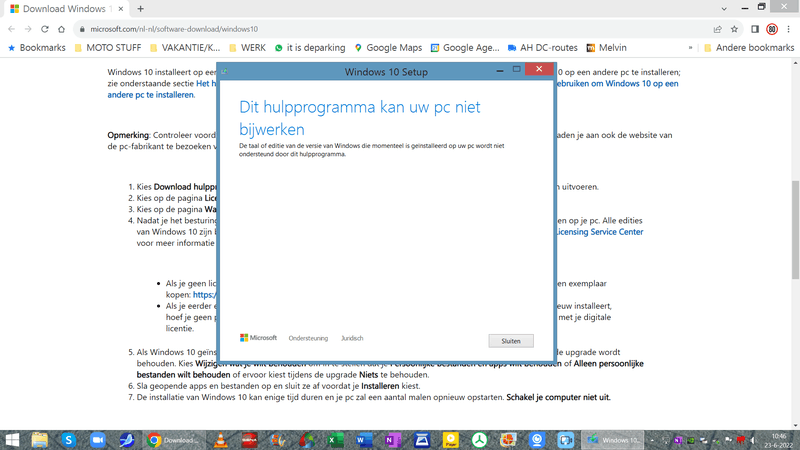800x450 pixels.
Task: Bookmark this page with the star icon
Action: [734, 29]
